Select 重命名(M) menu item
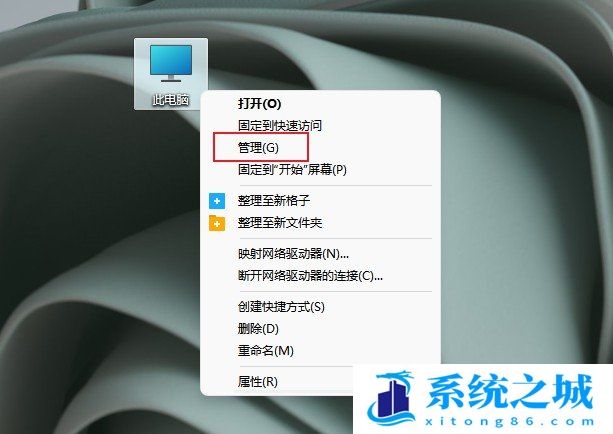Viewport: 613px width, 434px height. click(265, 350)
